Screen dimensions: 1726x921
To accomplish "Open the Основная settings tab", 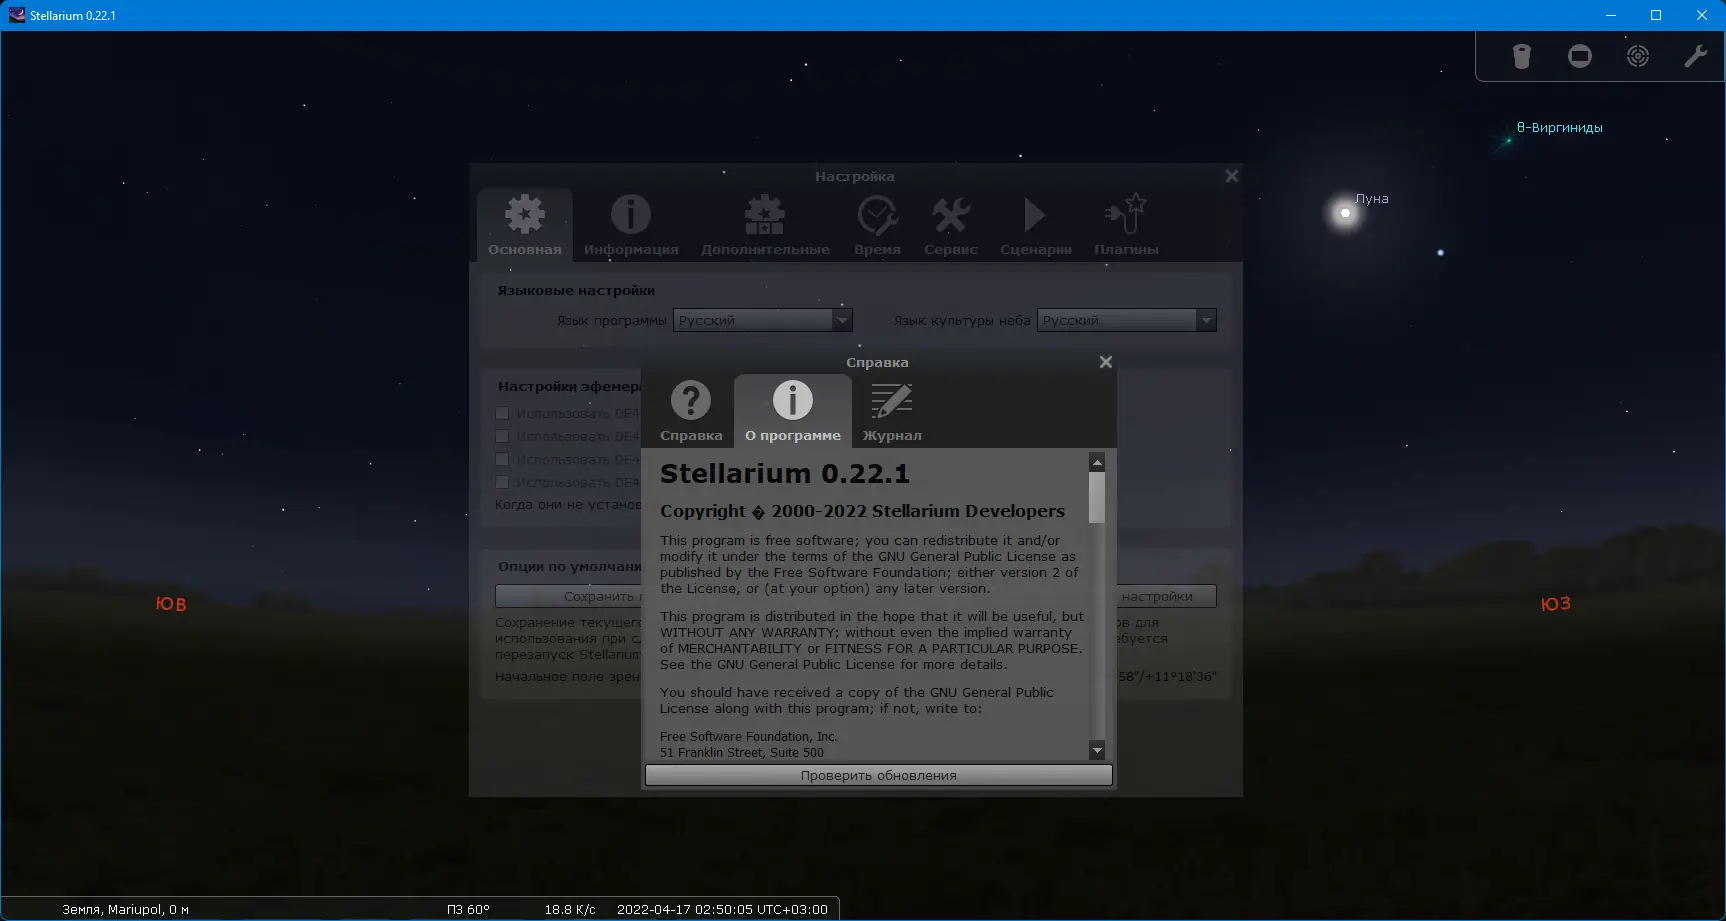I will [525, 225].
